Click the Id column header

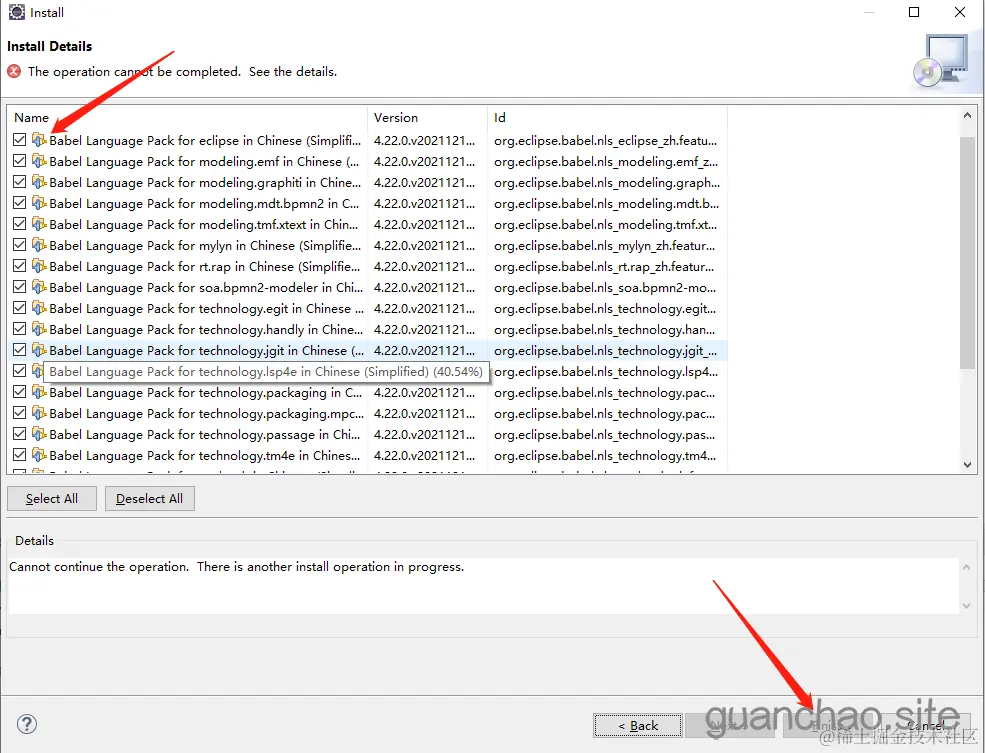(607, 117)
